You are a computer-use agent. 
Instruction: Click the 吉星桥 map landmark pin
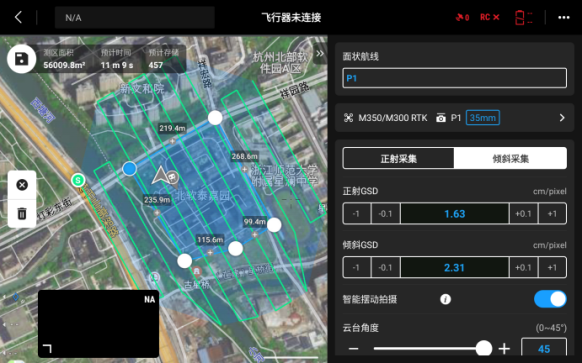point(197,272)
